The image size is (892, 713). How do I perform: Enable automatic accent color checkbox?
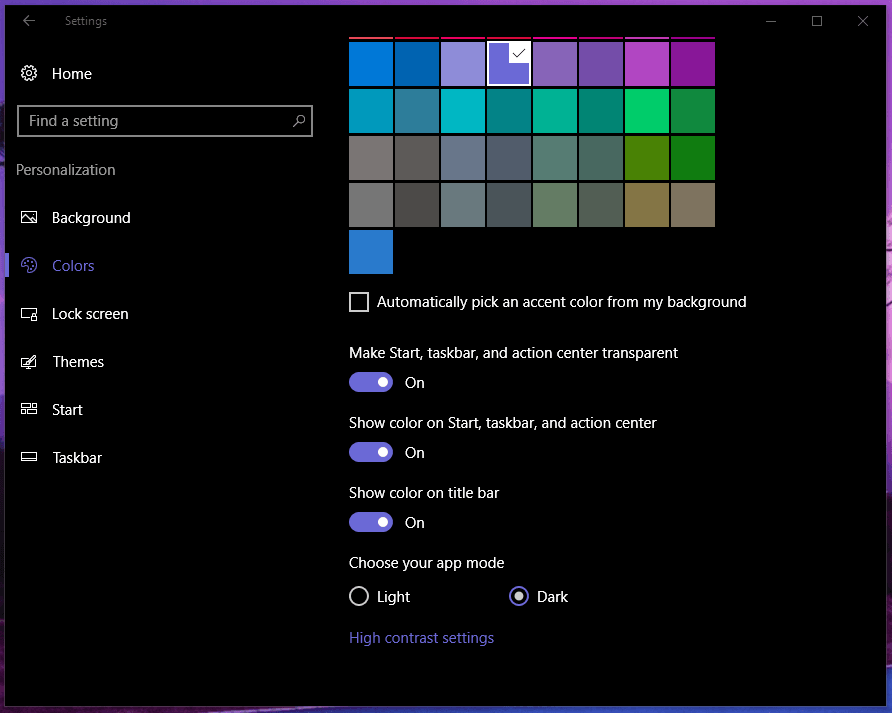click(359, 302)
